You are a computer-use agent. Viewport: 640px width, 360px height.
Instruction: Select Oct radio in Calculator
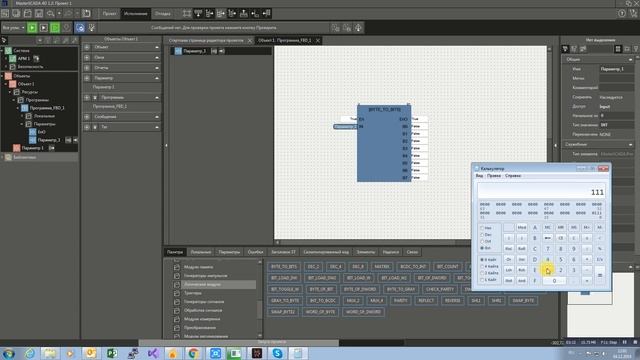point(482,242)
